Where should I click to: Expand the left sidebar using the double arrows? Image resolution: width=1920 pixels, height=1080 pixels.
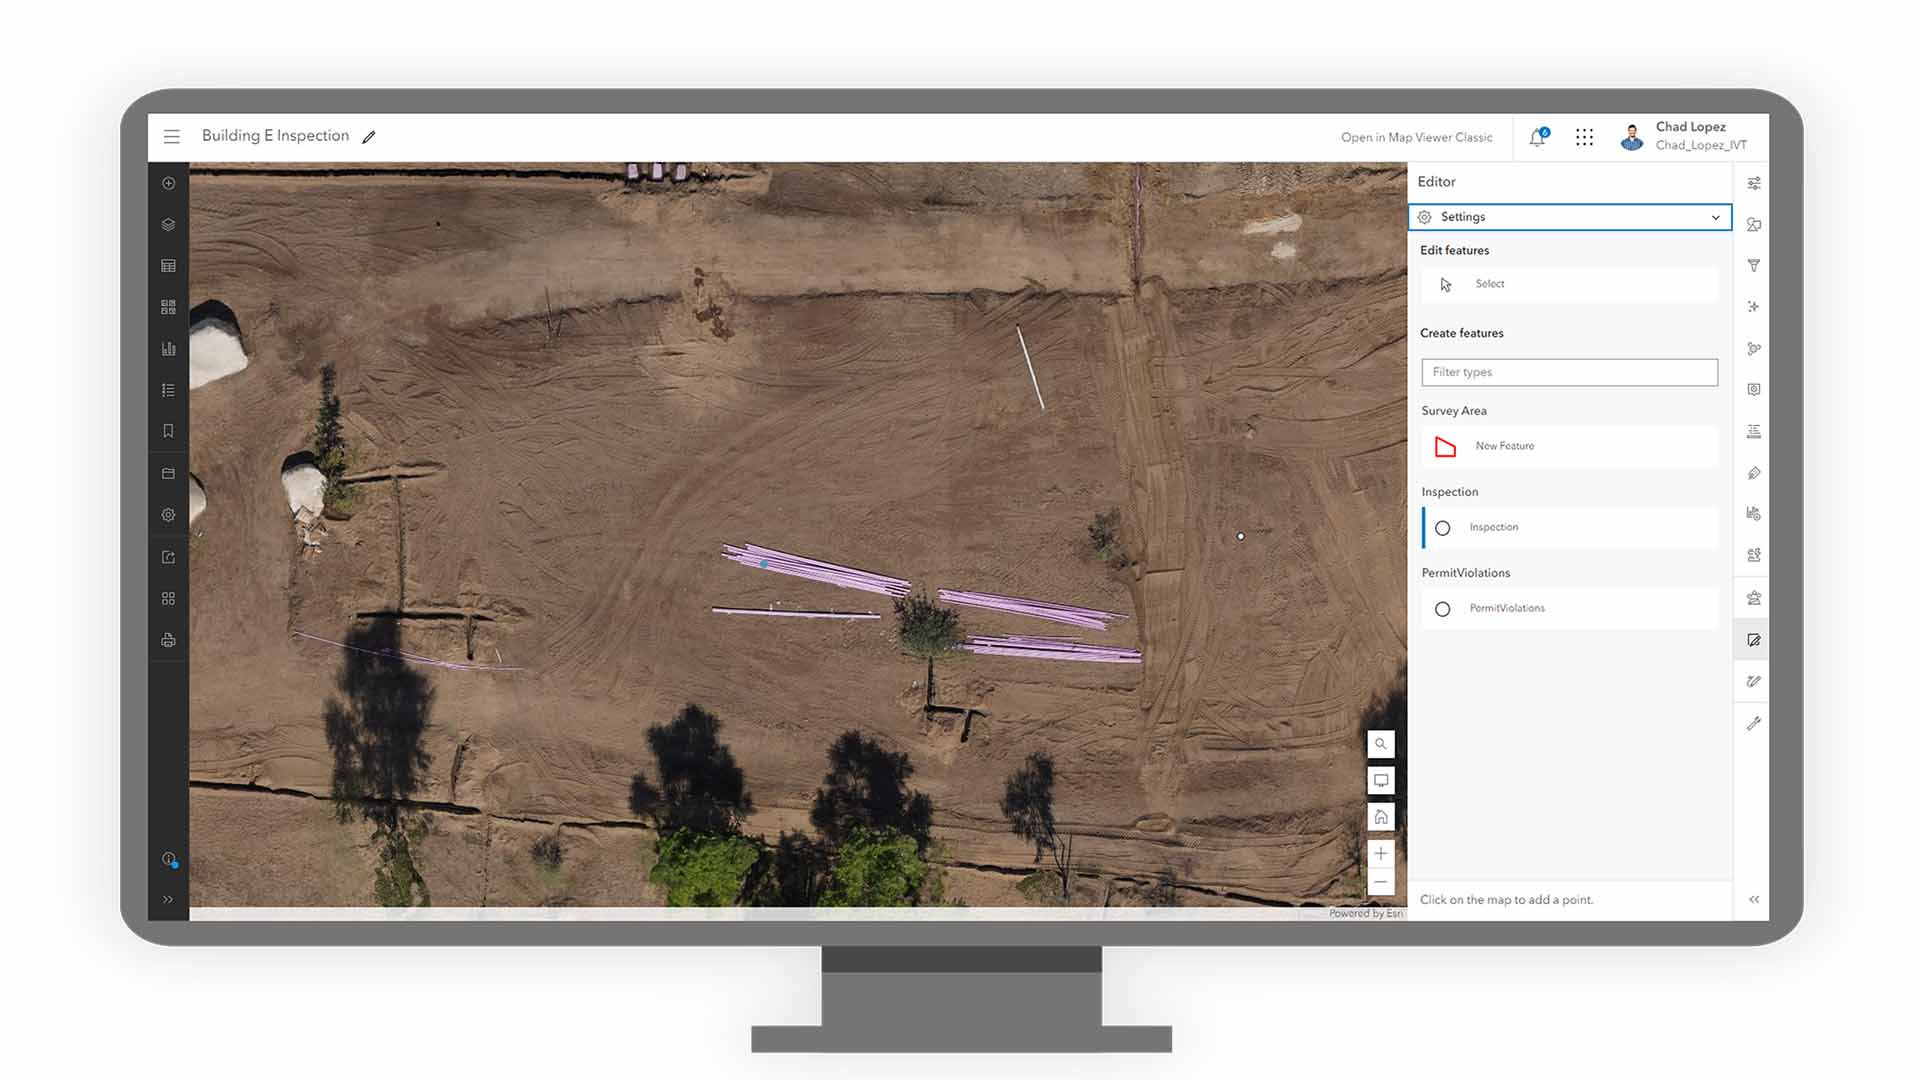168,899
